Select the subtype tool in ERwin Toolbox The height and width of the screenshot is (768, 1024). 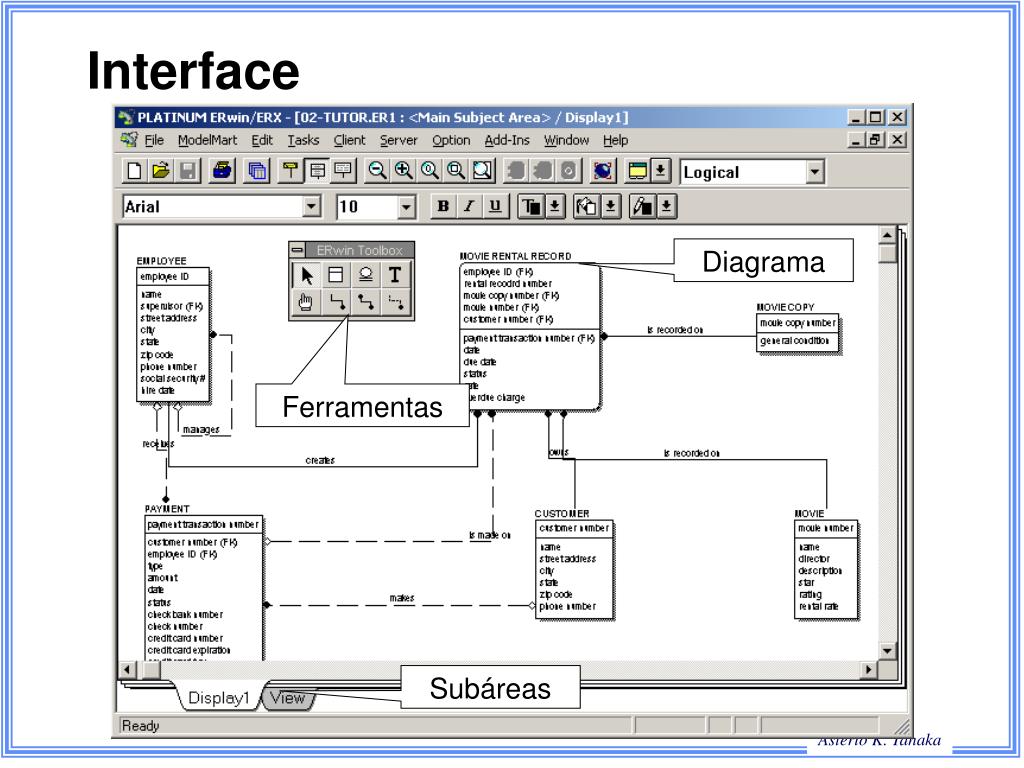pyautogui.click(x=366, y=275)
